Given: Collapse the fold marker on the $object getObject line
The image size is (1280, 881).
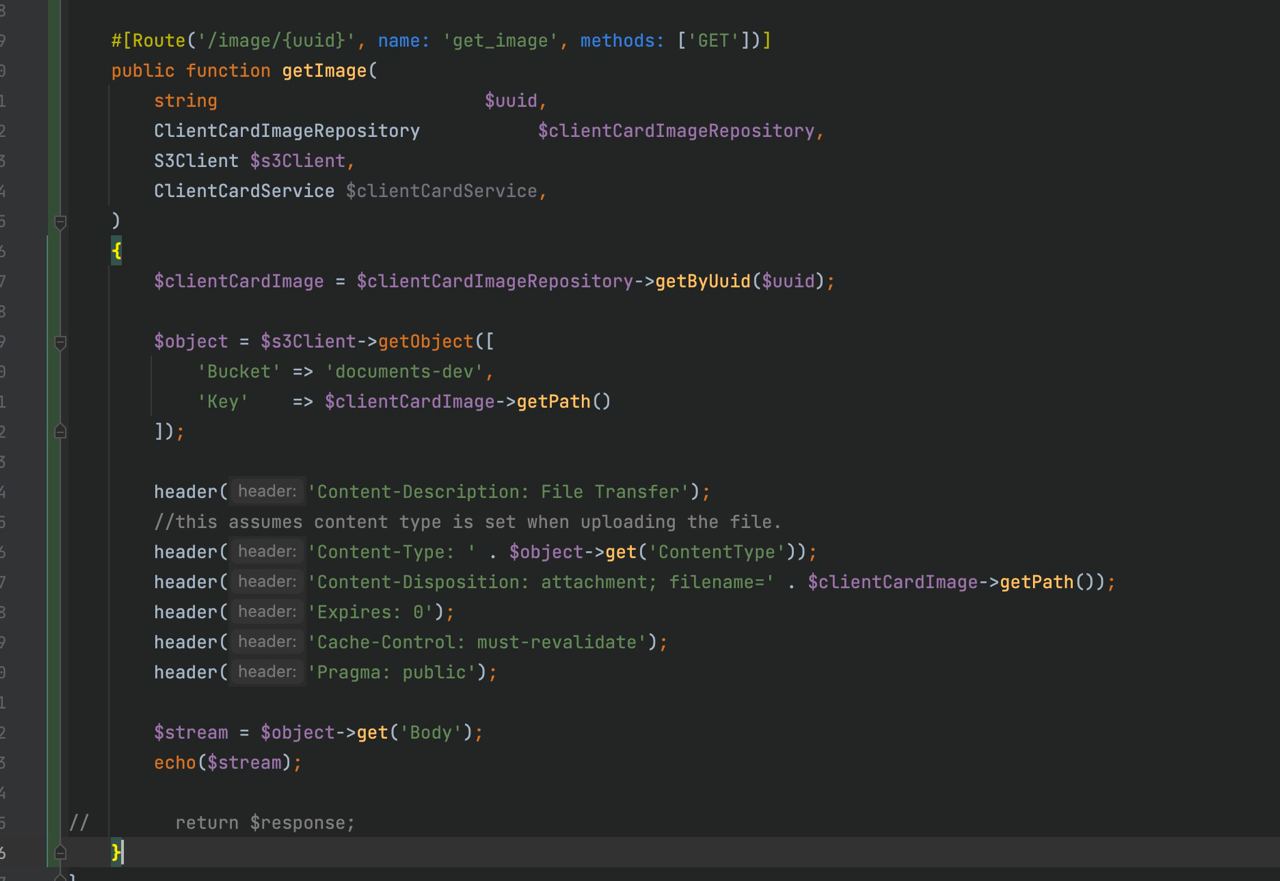Looking at the screenshot, I should (60, 342).
